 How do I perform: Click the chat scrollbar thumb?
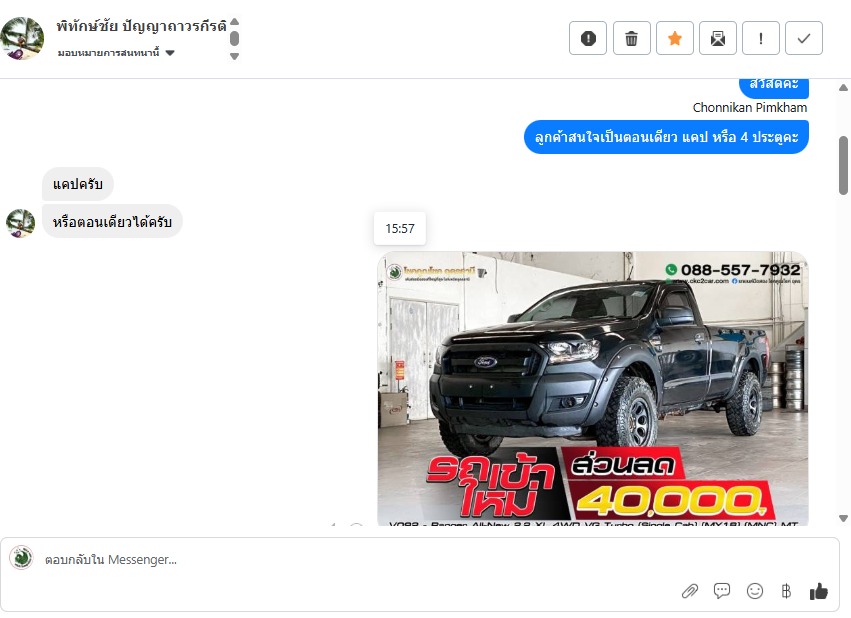(x=843, y=165)
